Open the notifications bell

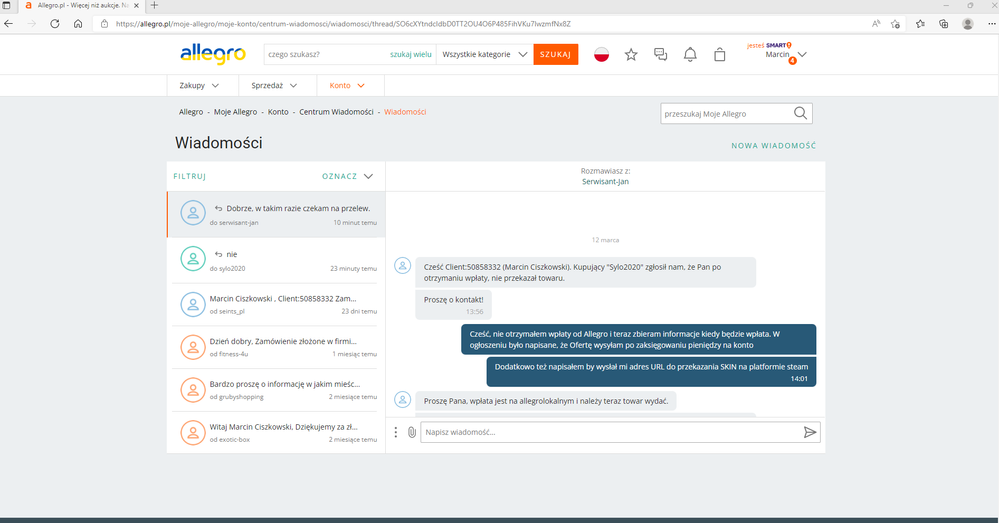tap(690, 55)
